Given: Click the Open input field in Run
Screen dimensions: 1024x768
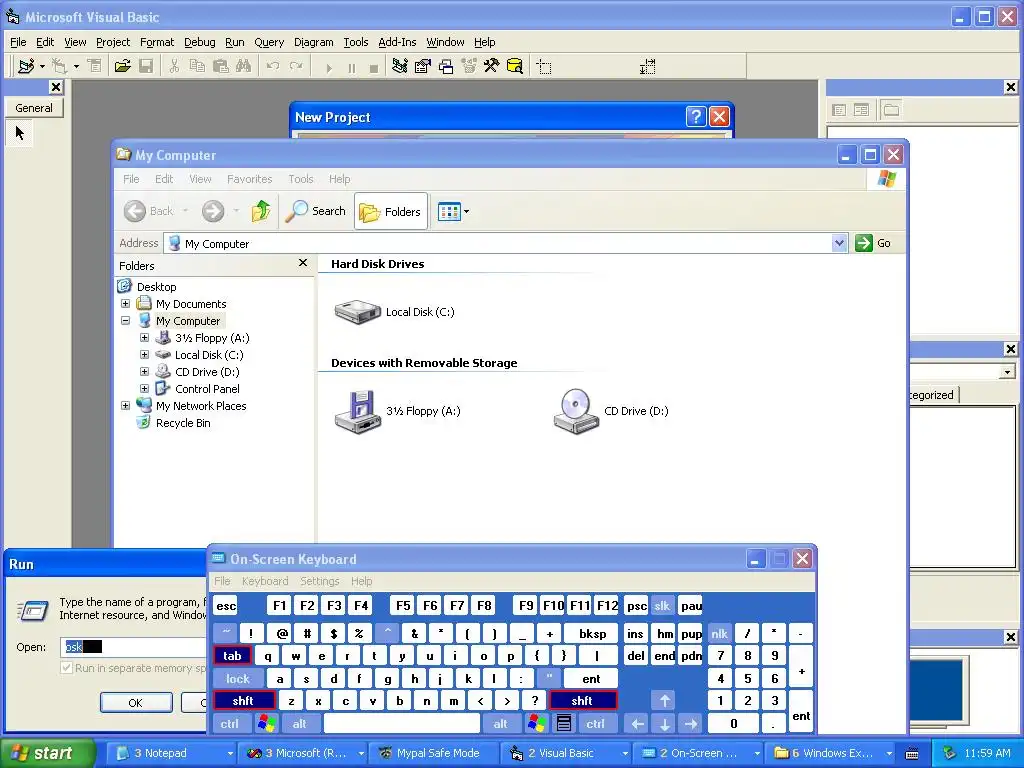Looking at the screenshot, I should (134, 647).
